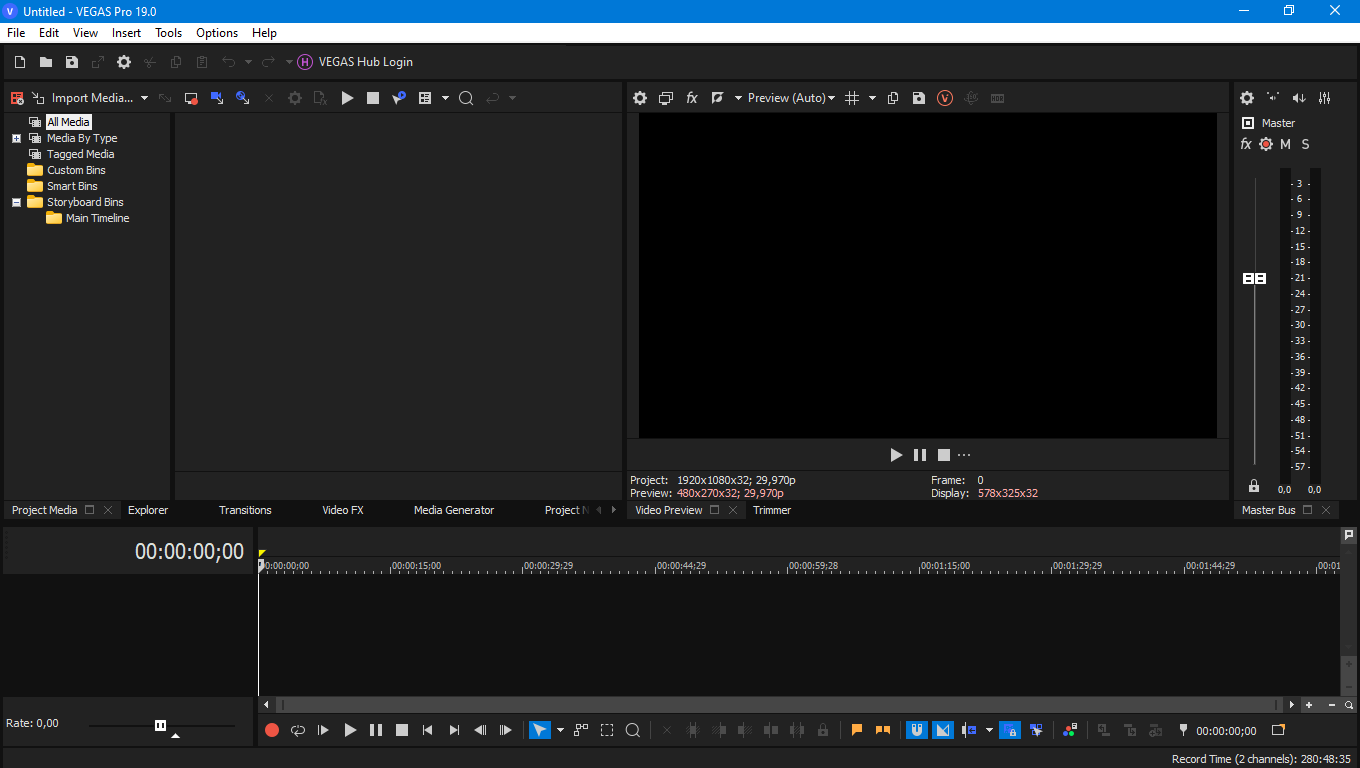Screen dimensions: 1360x768
Task: Click the Extract Audio from CD icon
Action: (x=217, y=98)
